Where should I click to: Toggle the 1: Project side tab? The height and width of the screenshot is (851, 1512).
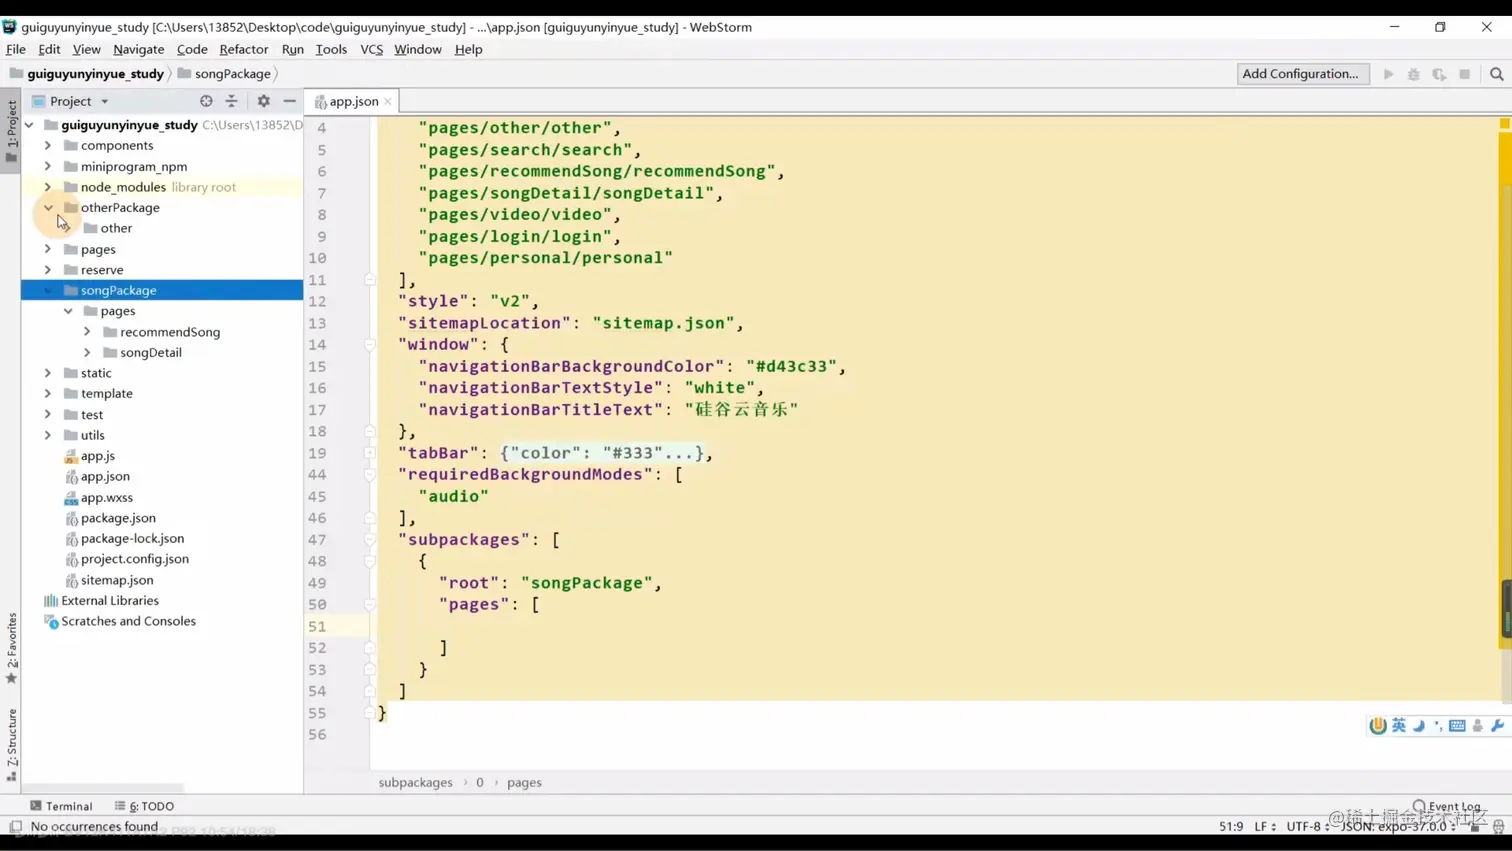11,131
